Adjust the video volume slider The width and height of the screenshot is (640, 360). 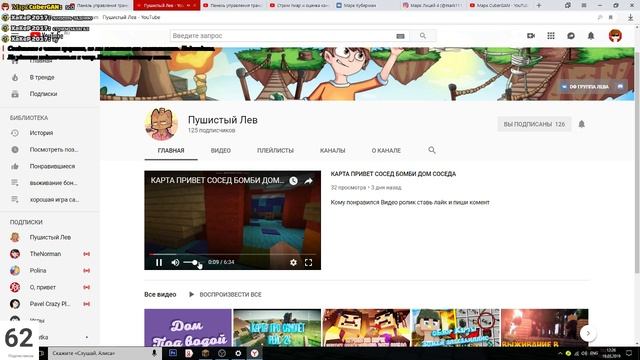pyautogui.click(x=191, y=262)
